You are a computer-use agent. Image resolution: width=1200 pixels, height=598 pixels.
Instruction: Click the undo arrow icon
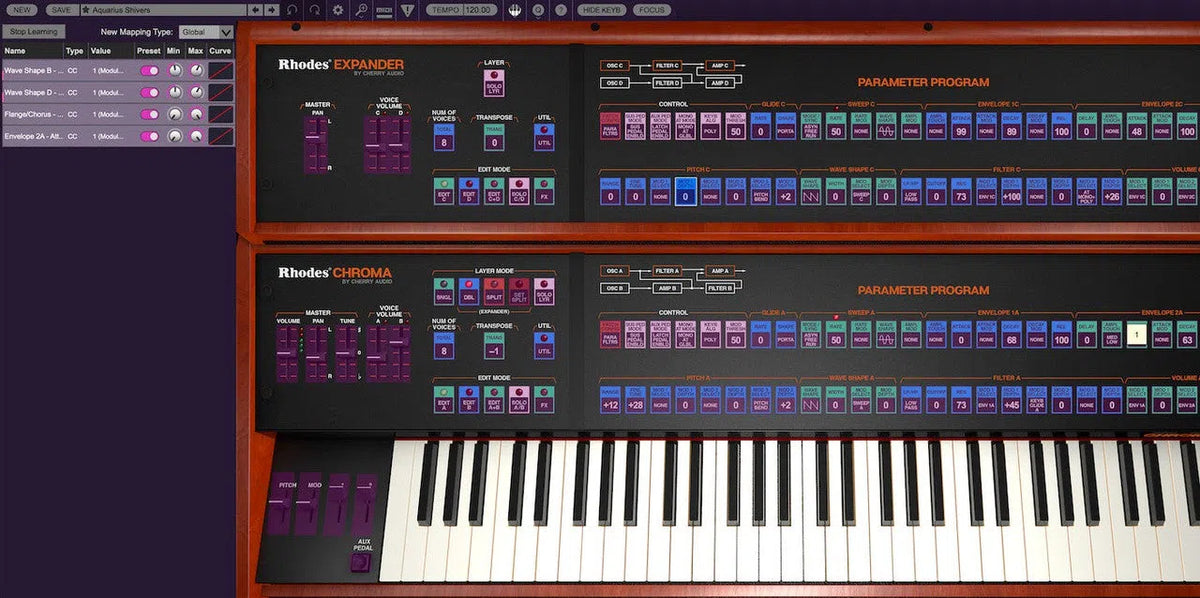tap(293, 9)
